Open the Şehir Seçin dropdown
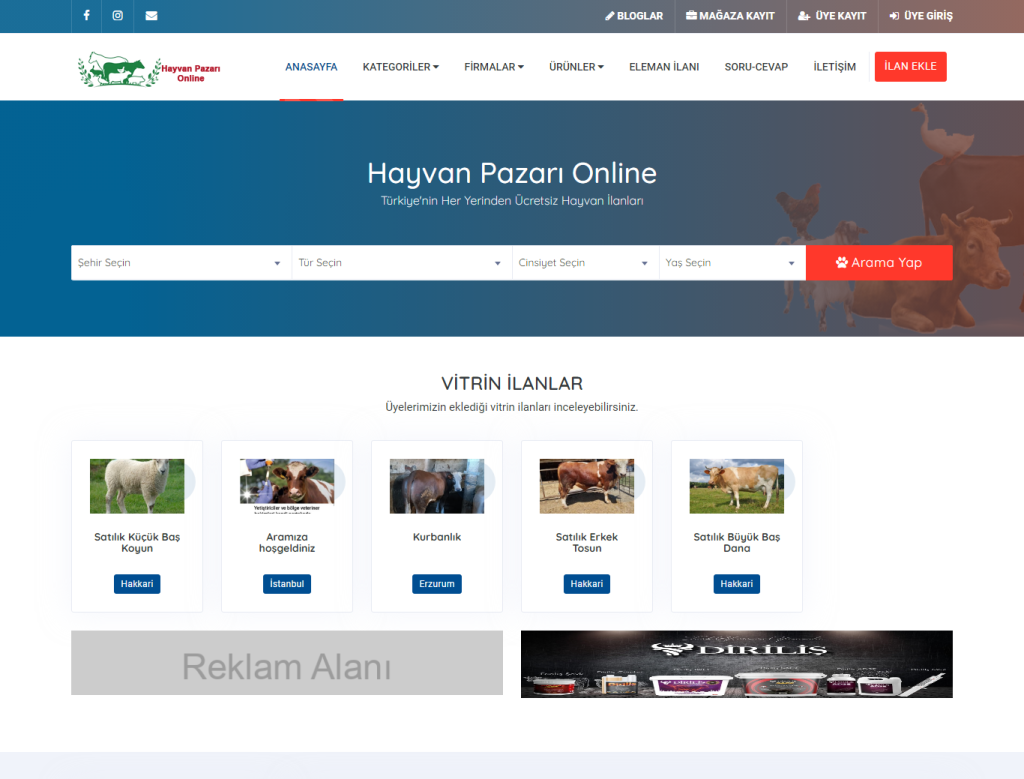Screen dimensions: 1024x779 pos(180,262)
